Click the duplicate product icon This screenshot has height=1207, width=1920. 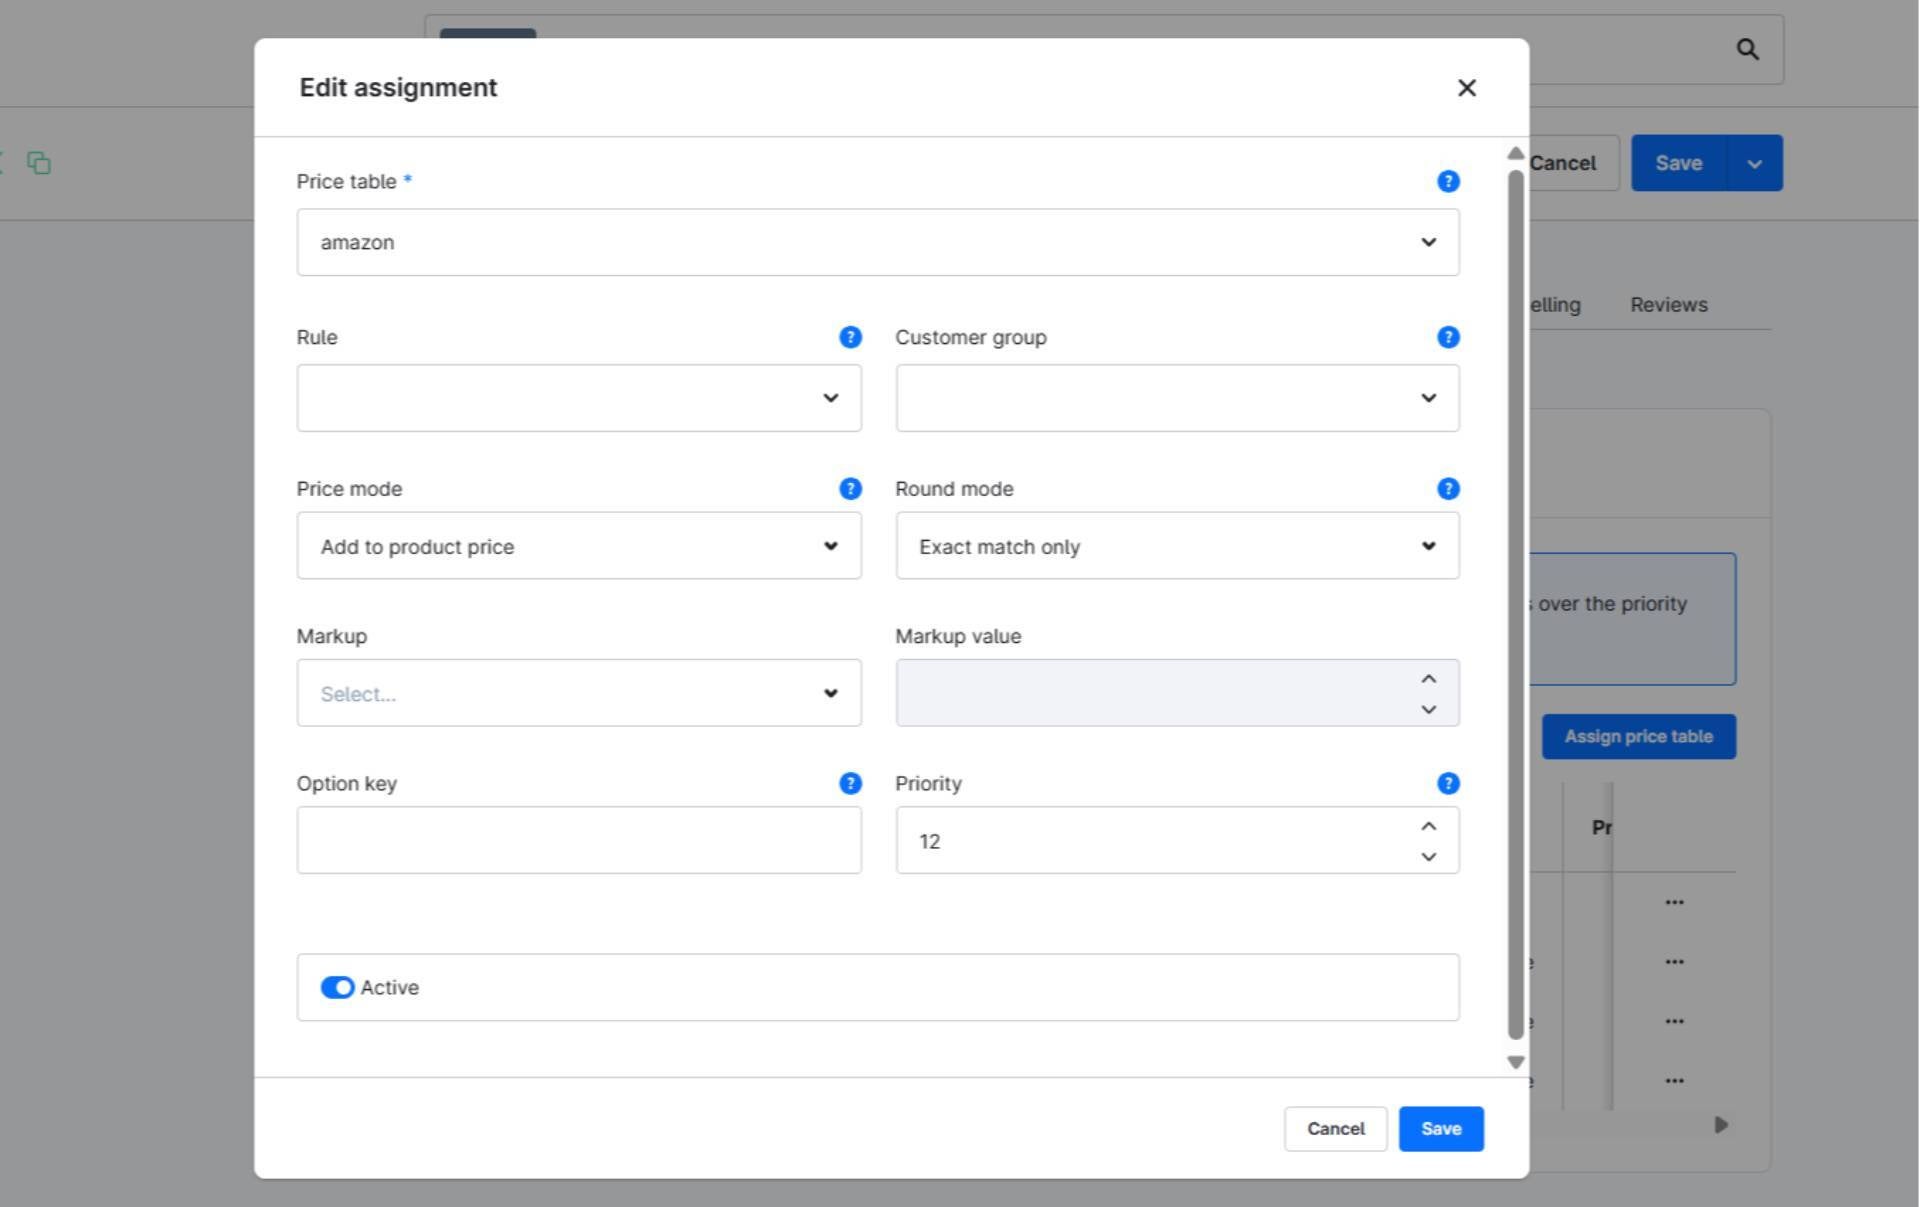point(39,163)
